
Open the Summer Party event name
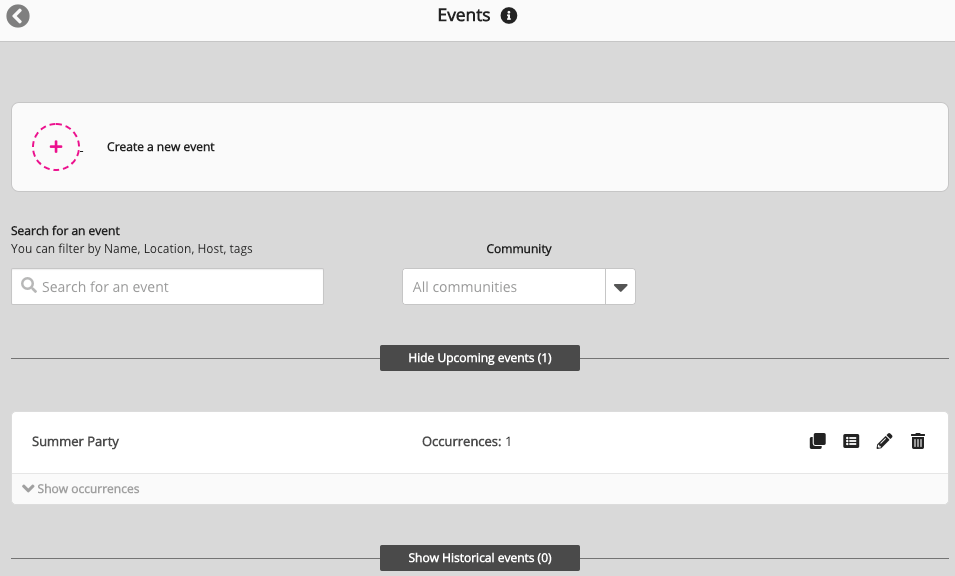coord(75,441)
